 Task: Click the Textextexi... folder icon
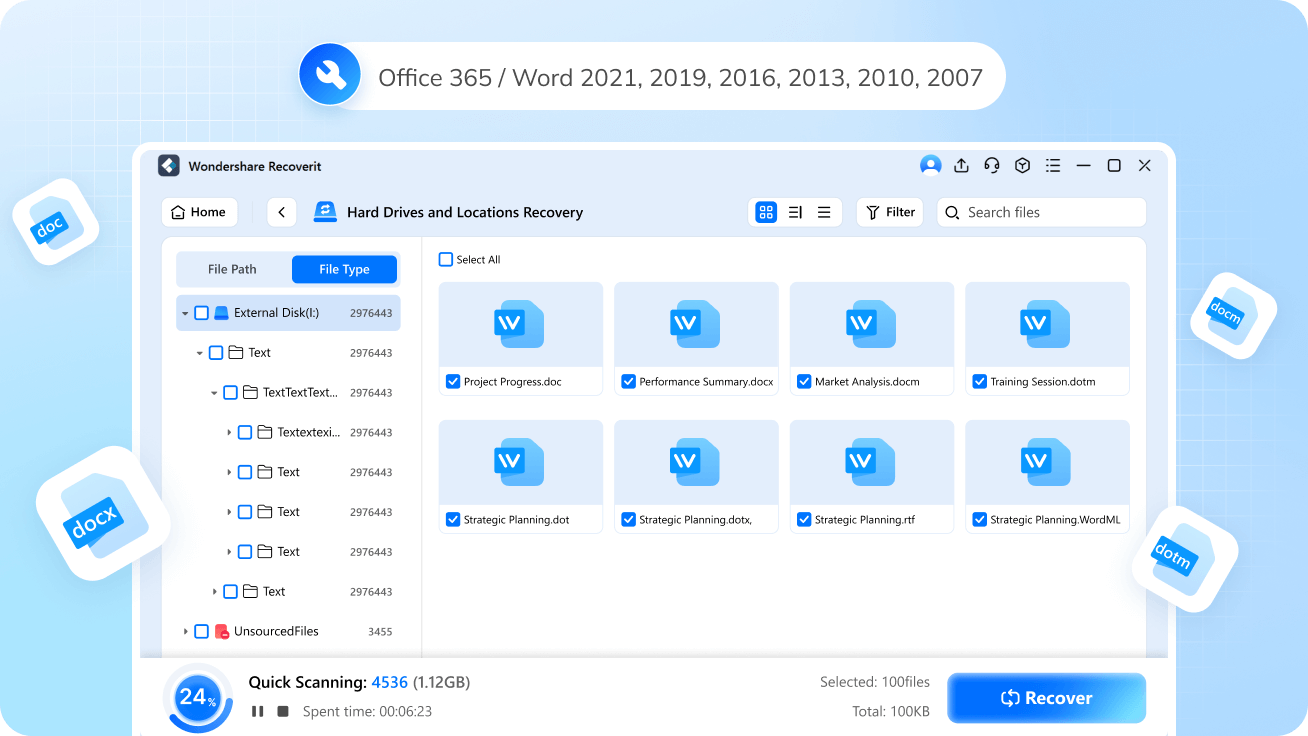265,432
